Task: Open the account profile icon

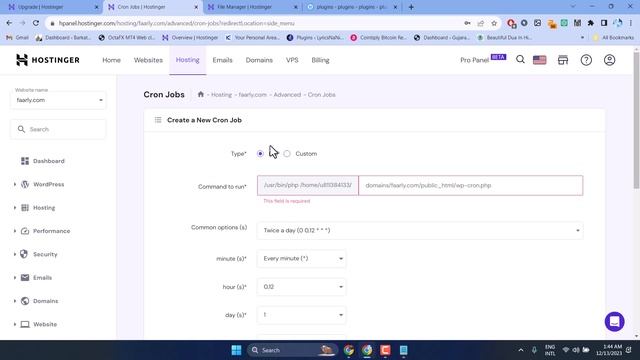Action: pos(609,60)
